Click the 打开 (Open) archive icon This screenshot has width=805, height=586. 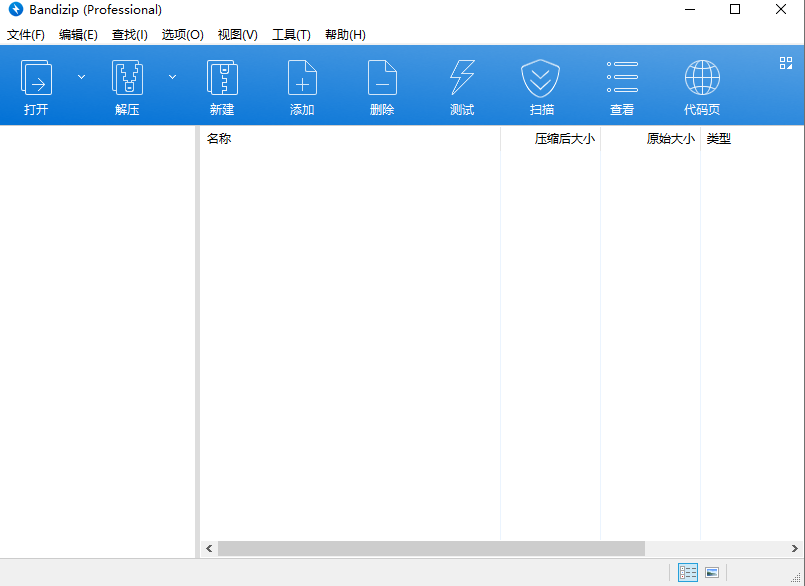click(x=36, y=78)
